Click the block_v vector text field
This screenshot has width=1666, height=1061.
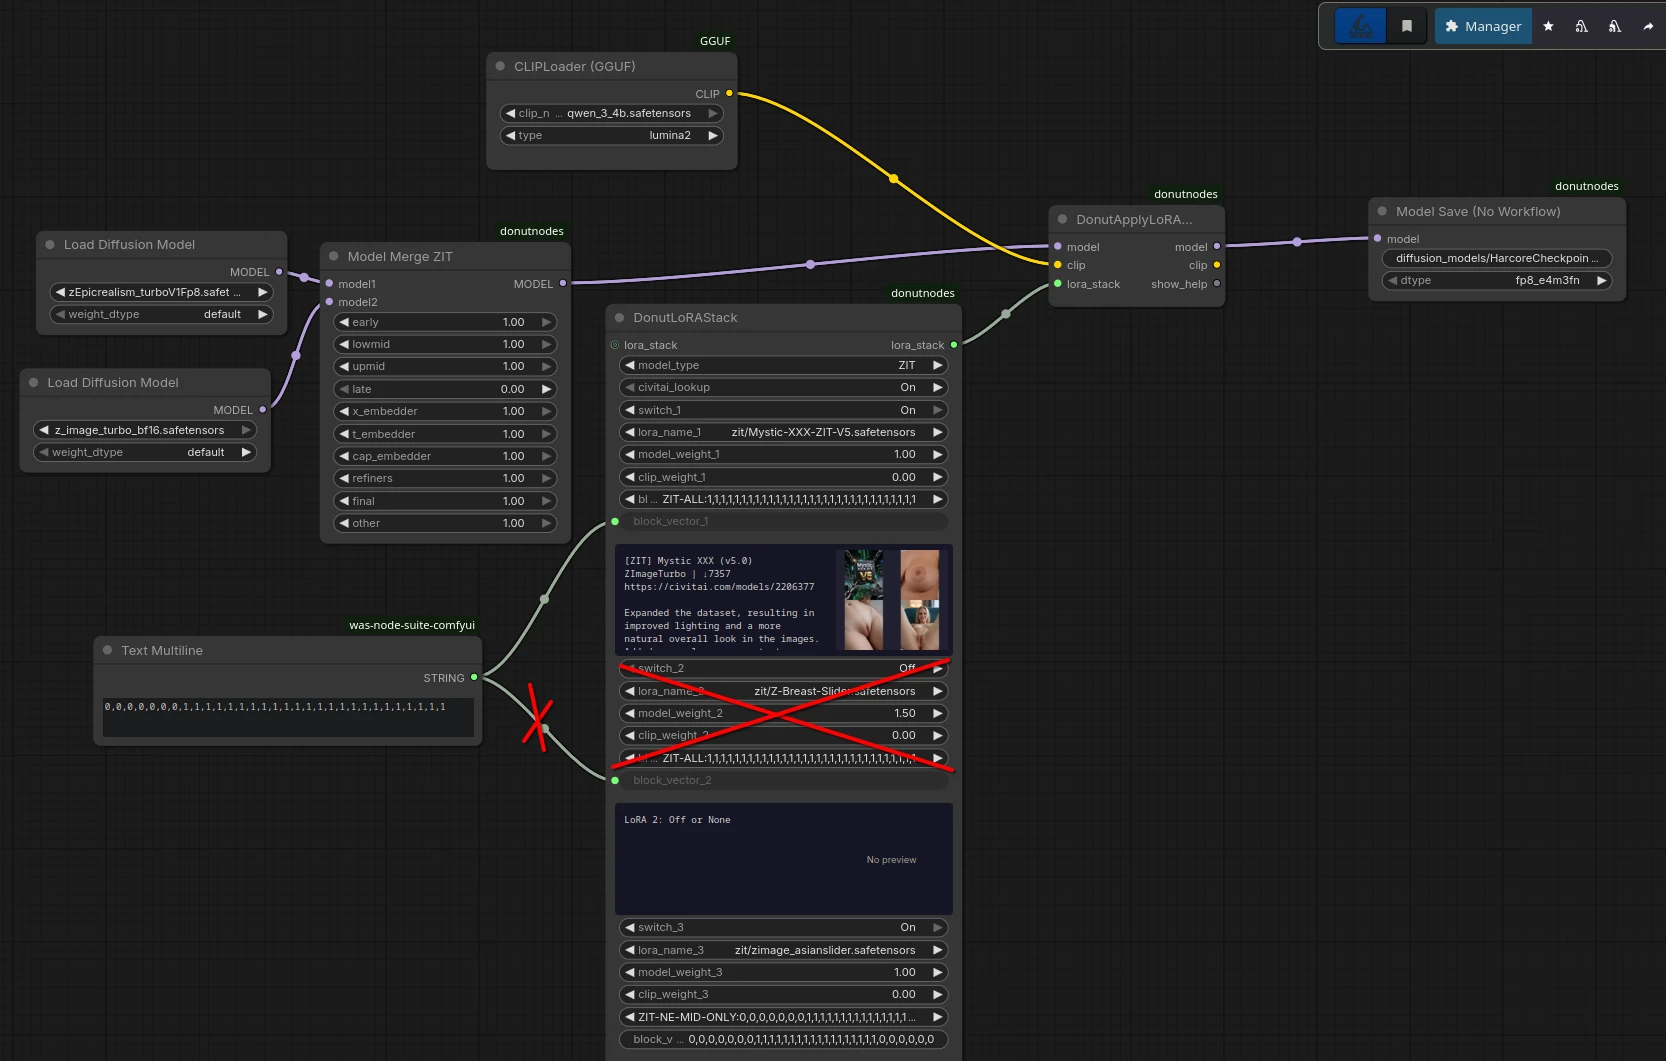[x=783, y=1039]
